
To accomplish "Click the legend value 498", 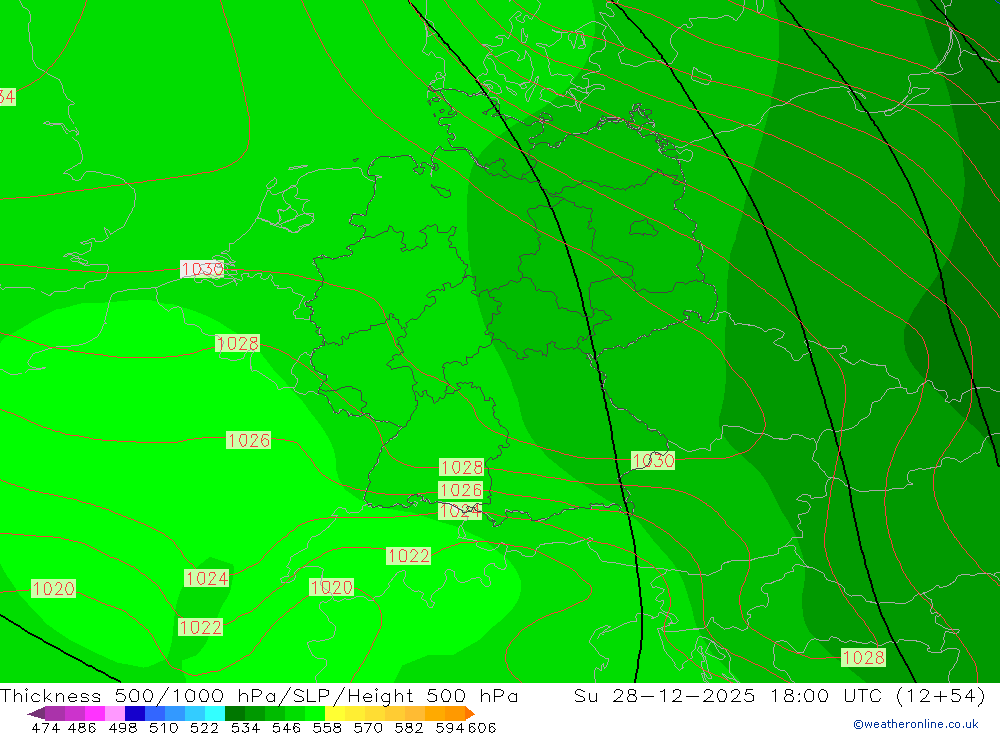I will 123,728.
